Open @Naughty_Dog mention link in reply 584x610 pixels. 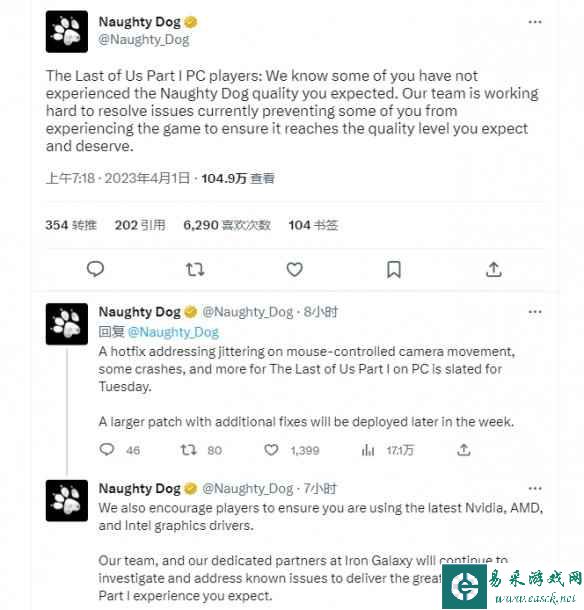(x=174, y=332)
